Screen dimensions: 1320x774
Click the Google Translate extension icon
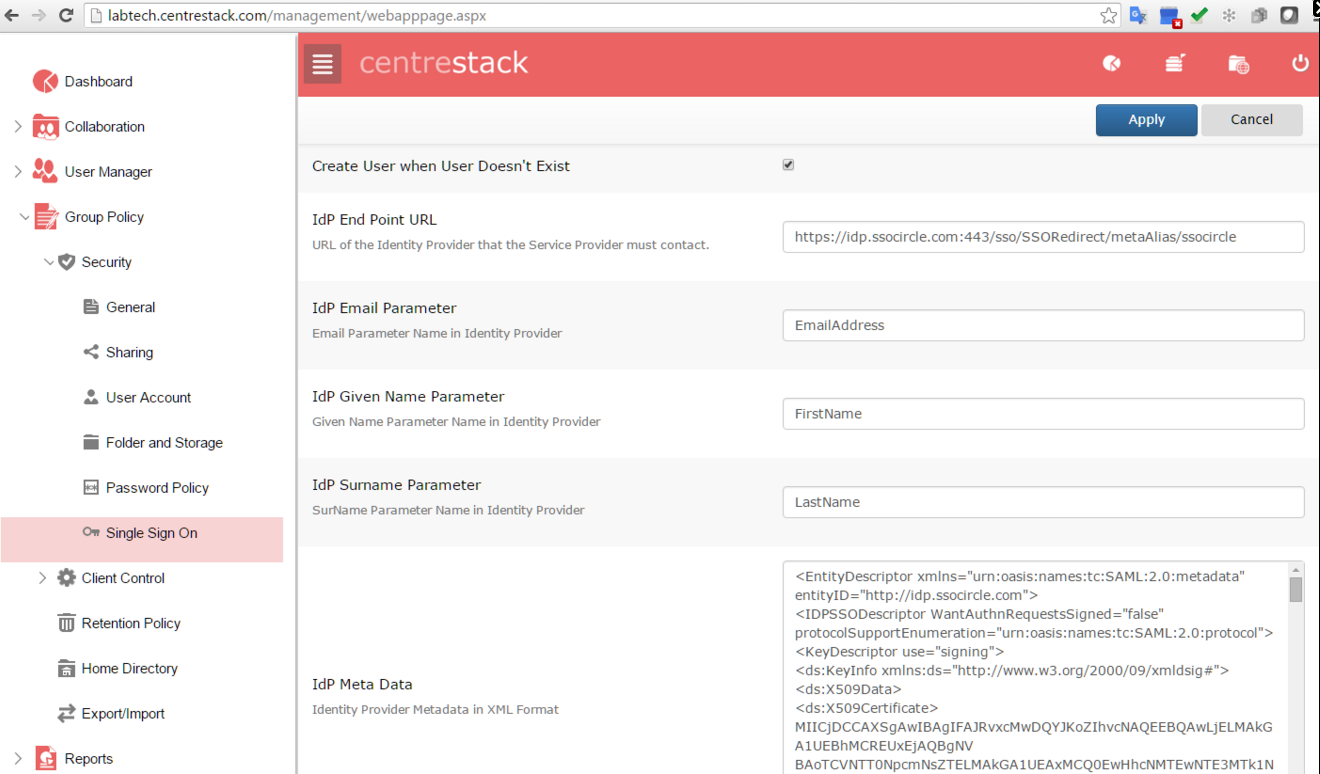(x=1138, y=15)
